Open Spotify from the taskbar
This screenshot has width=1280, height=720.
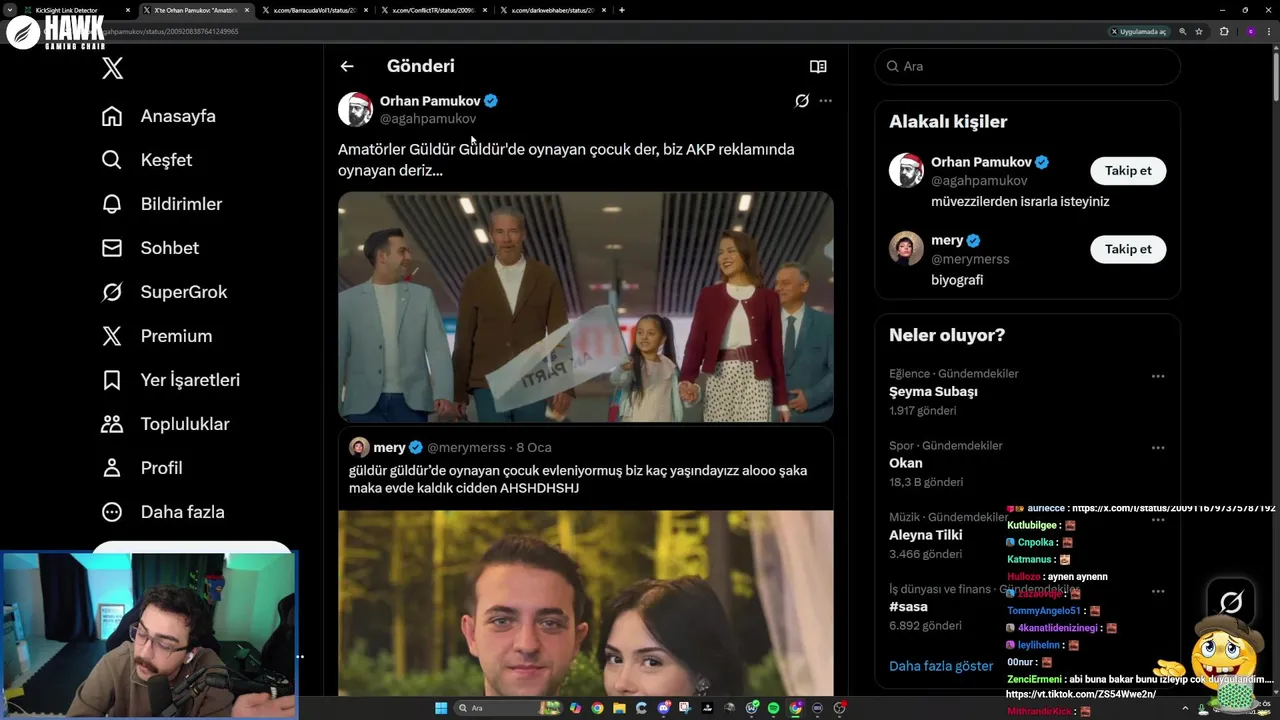tap(773, 708)
